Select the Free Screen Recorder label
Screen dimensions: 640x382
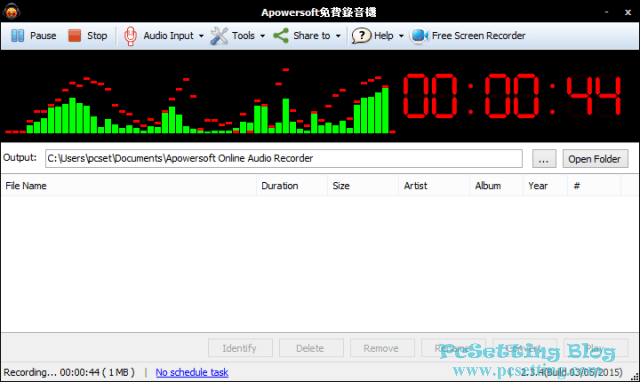478,36
